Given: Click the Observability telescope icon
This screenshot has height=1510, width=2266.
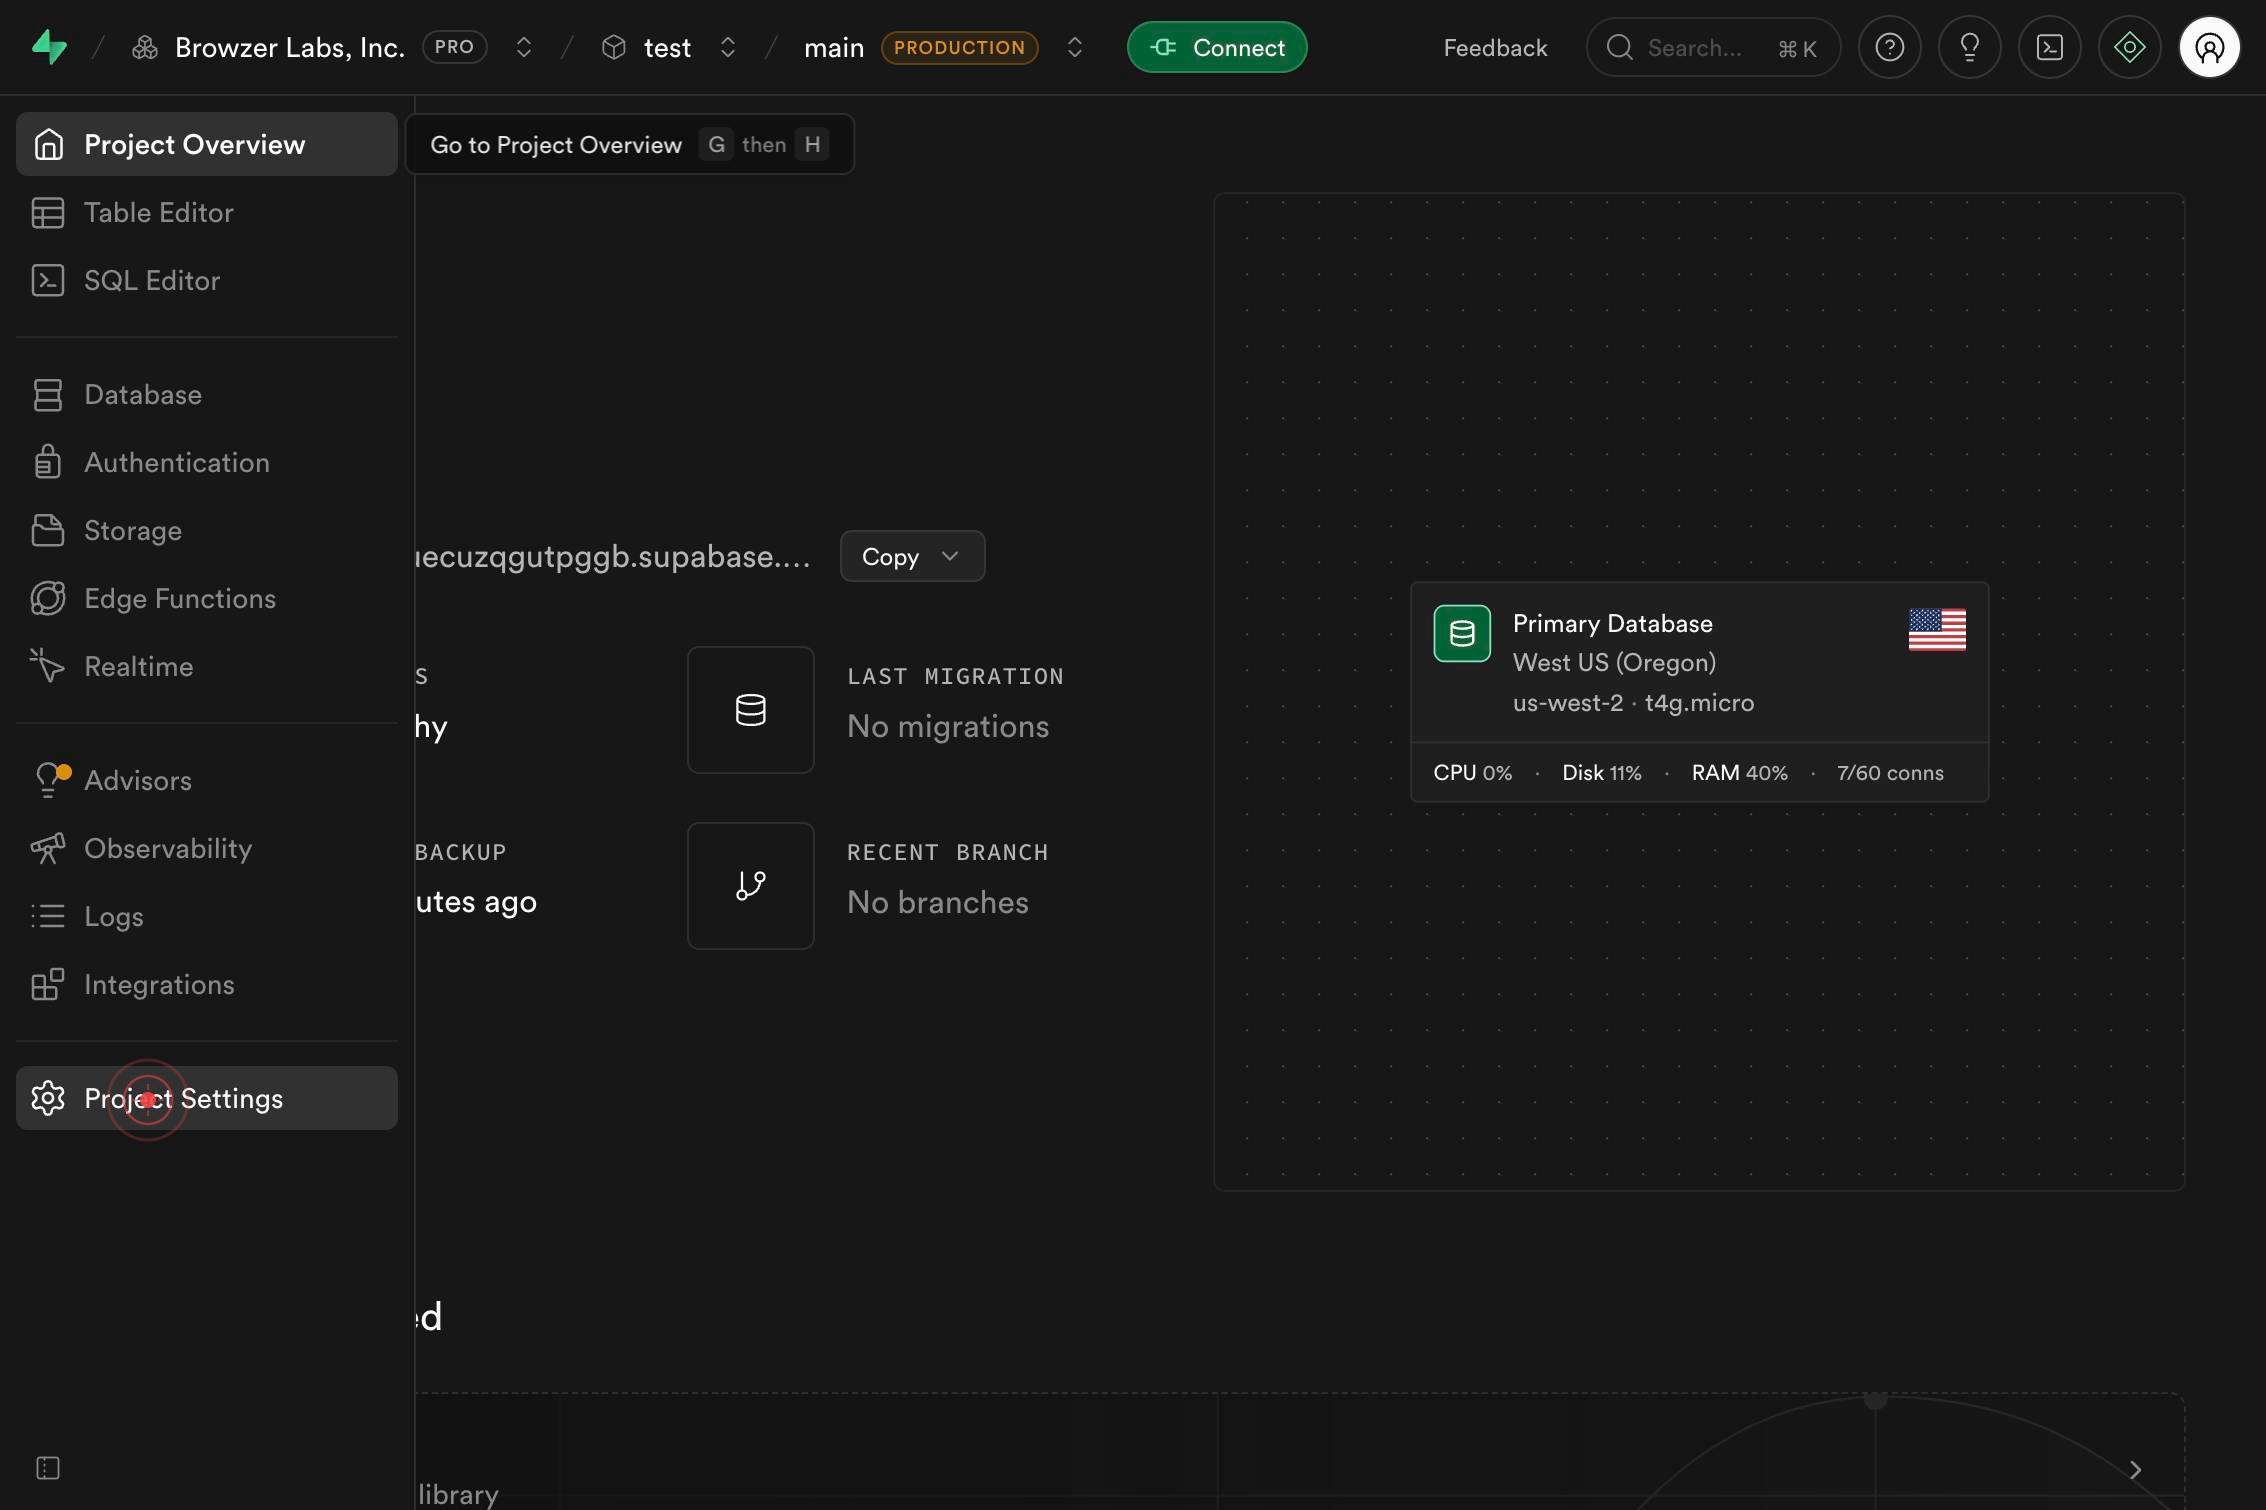Looking at the screenshot, I should (x=48, y=848).
